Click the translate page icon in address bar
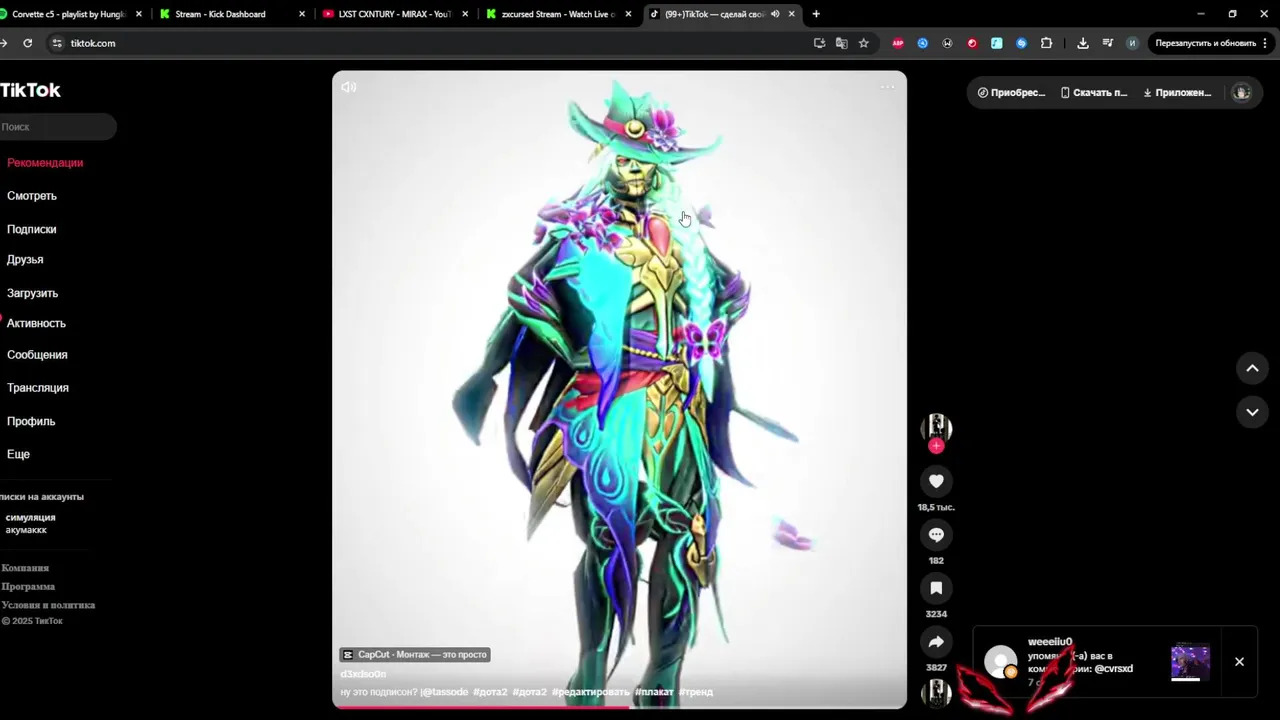Image resolution: width=1280 pixels, height=720 pixels. click(x=842, y=43)
